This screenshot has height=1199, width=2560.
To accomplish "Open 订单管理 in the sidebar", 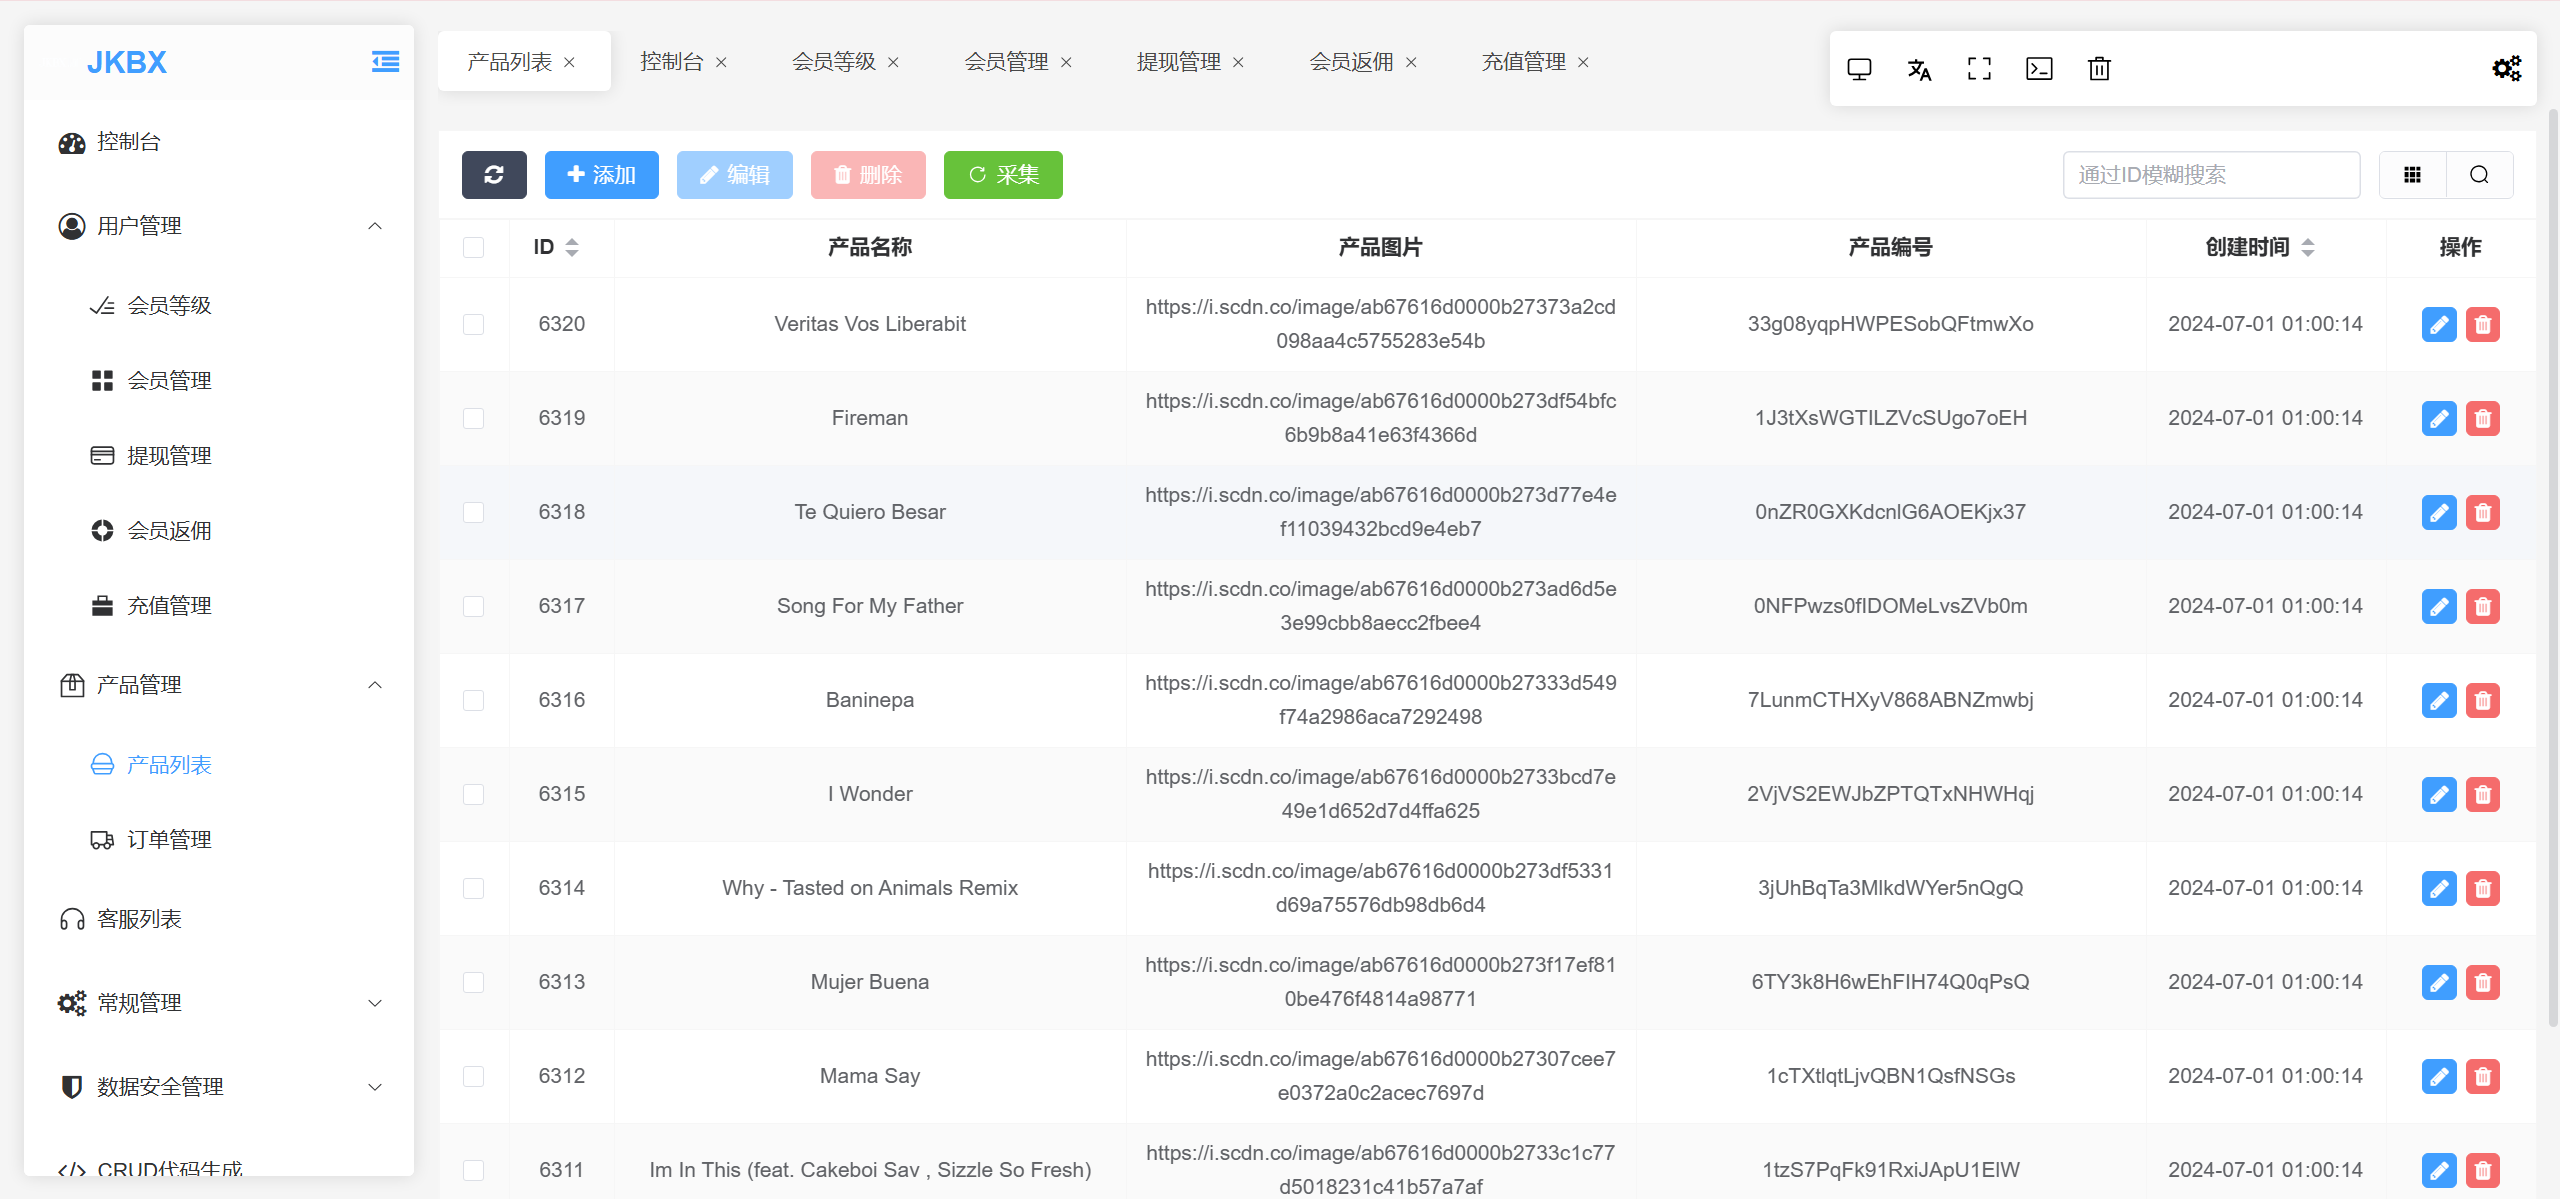I will (x=169, y=840).
